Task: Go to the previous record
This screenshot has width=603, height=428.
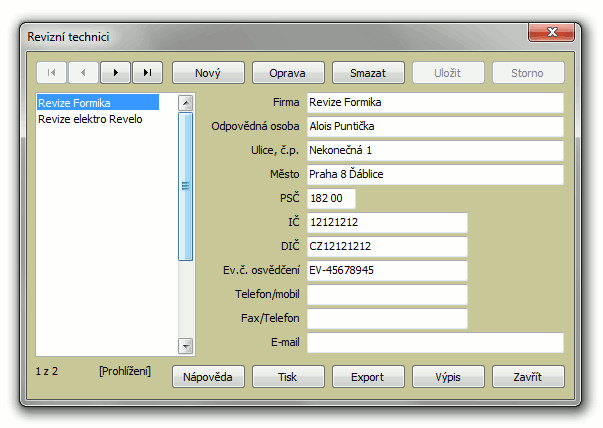Action: point(83,73)
